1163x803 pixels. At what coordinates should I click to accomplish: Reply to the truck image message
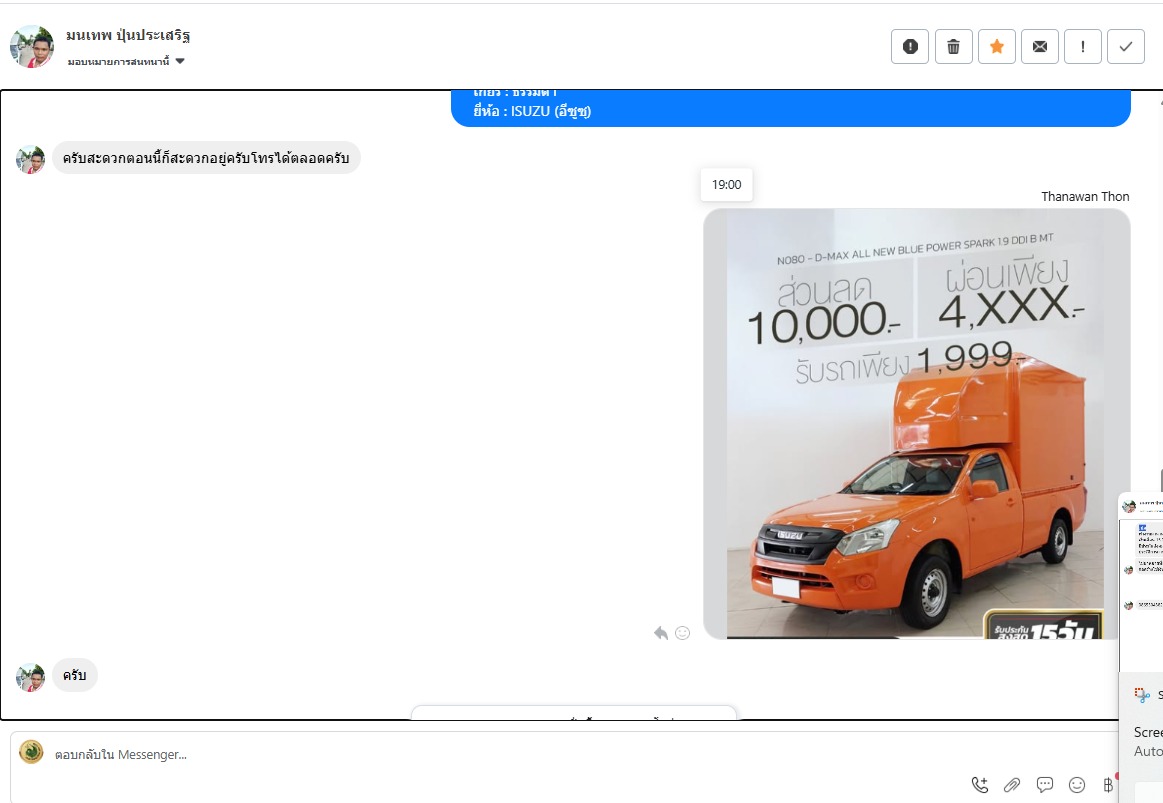(x=660, y=633)
